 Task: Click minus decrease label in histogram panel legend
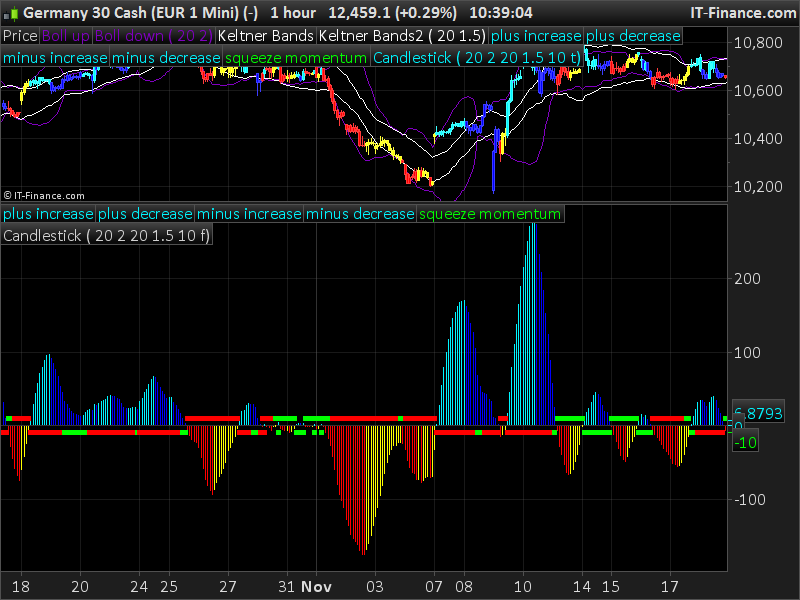click(360, 214)
